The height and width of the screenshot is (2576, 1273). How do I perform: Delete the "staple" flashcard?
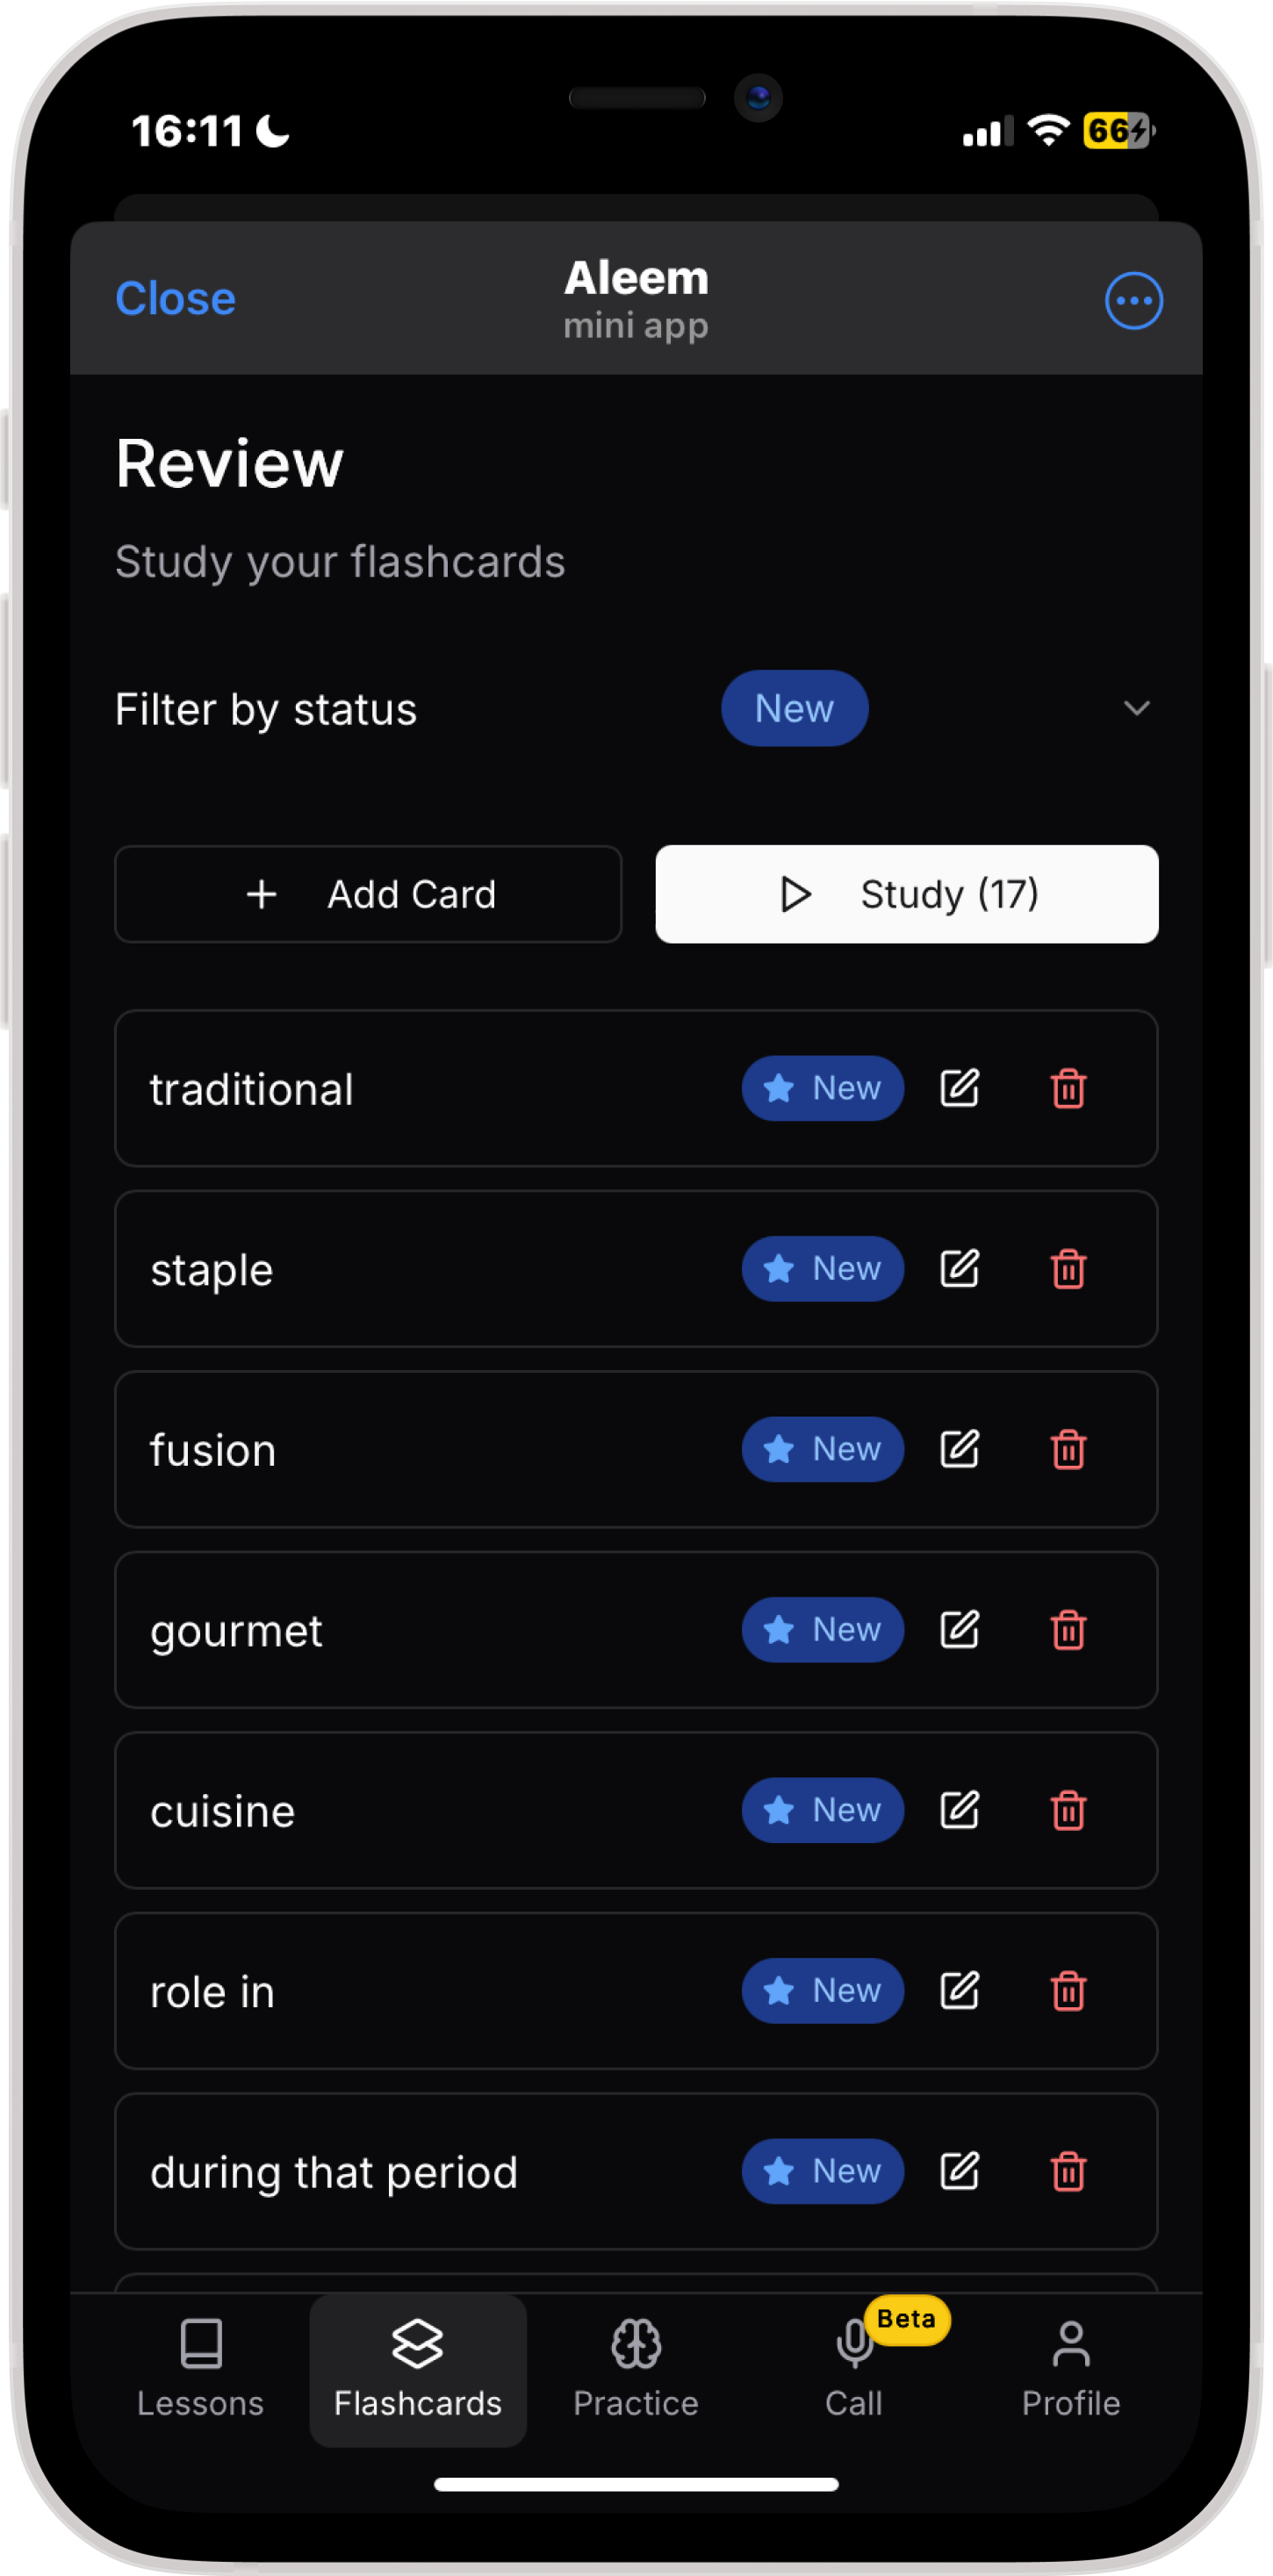pos(1068,1269)
